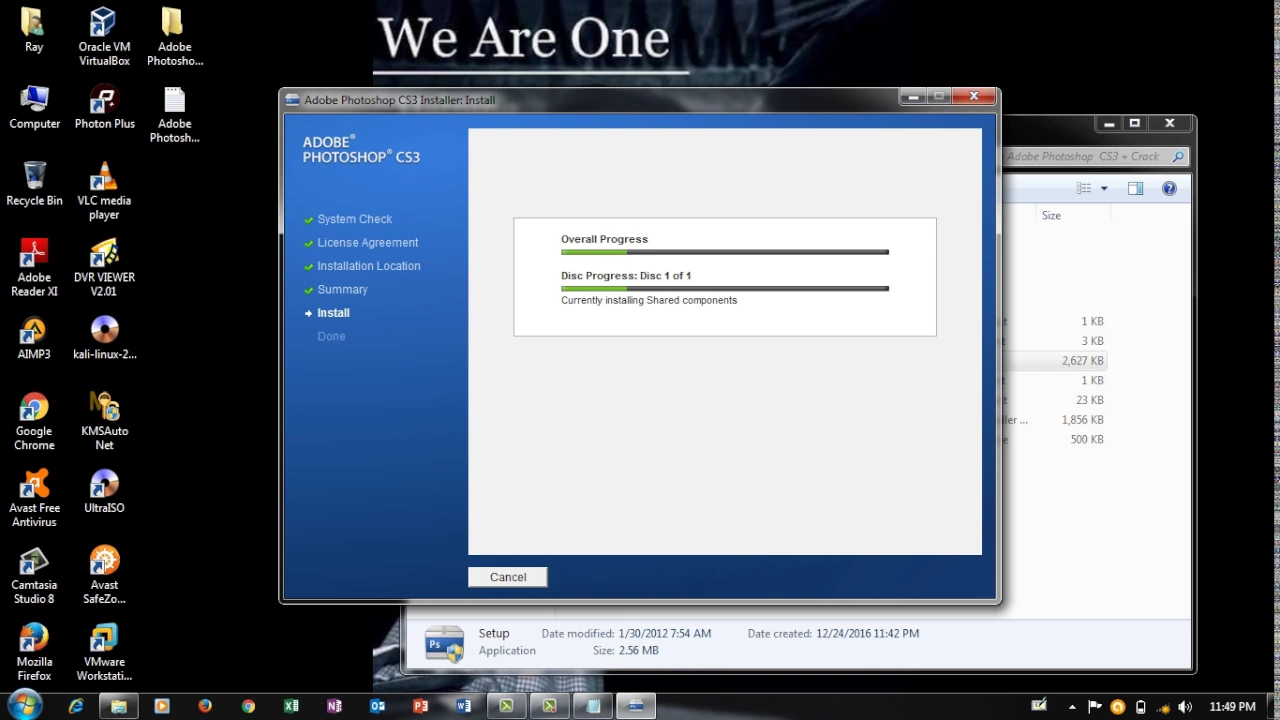Open the Ray folder on desktop

34,30
